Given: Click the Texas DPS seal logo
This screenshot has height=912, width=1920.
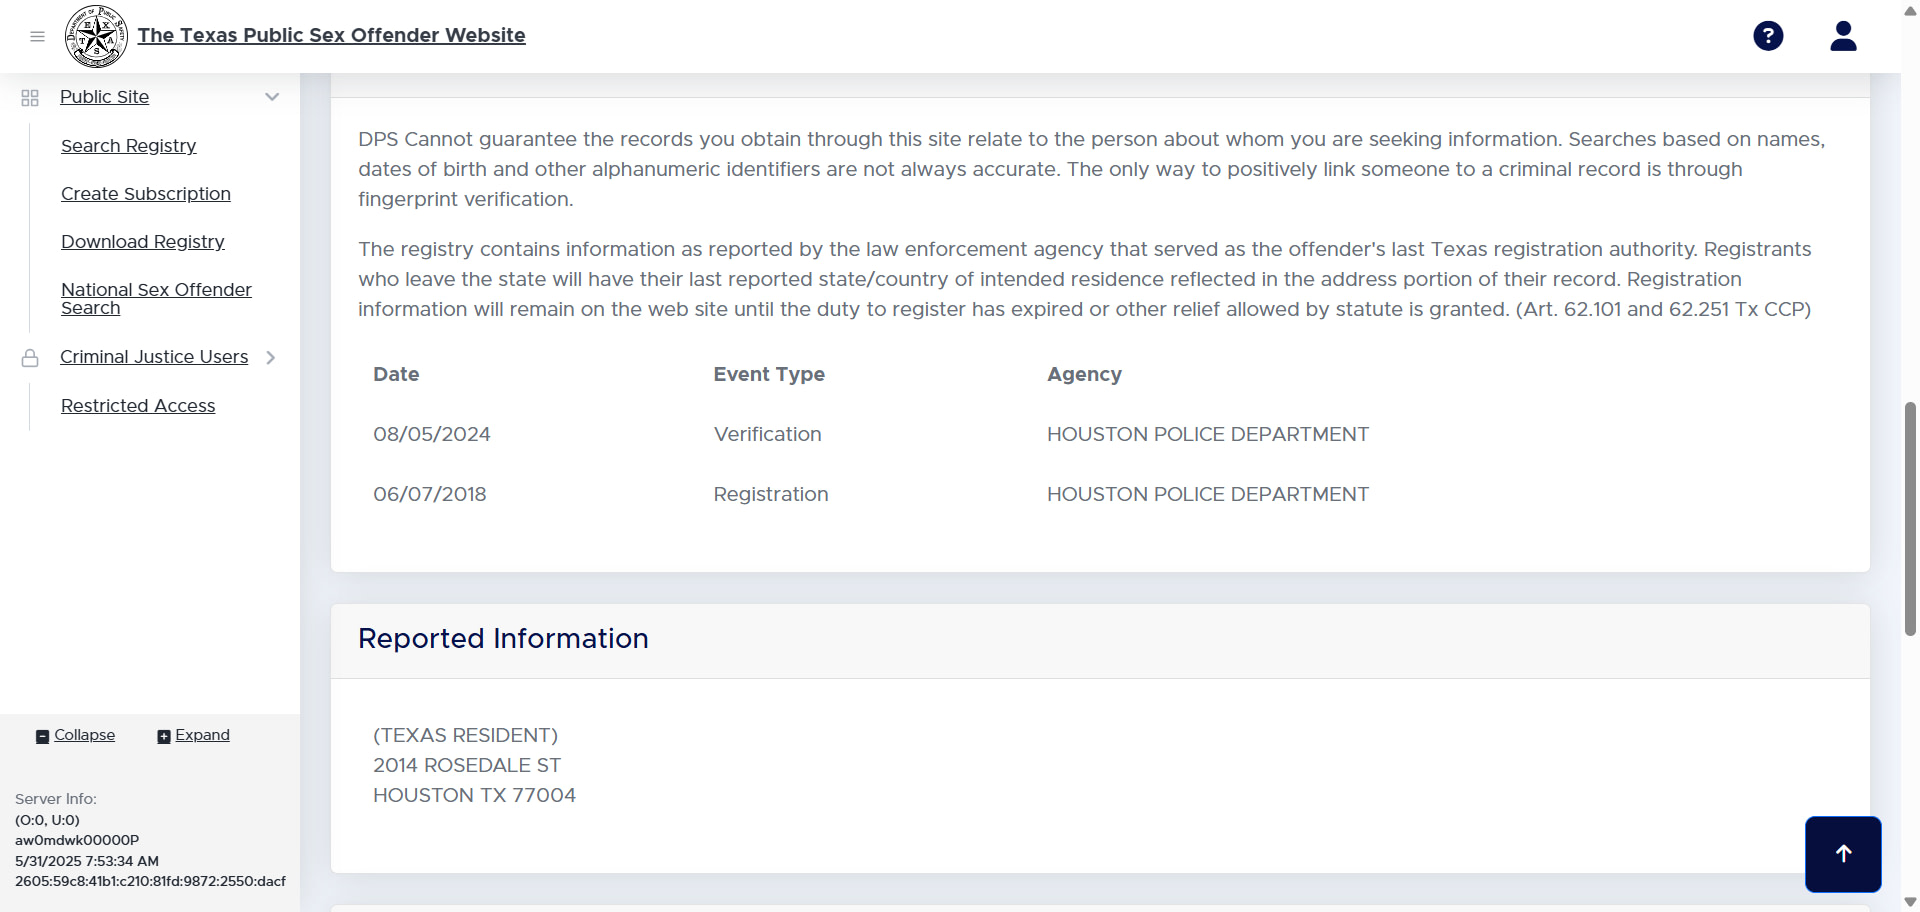Looking at the screenshot, I should click(x=96, y=36).
